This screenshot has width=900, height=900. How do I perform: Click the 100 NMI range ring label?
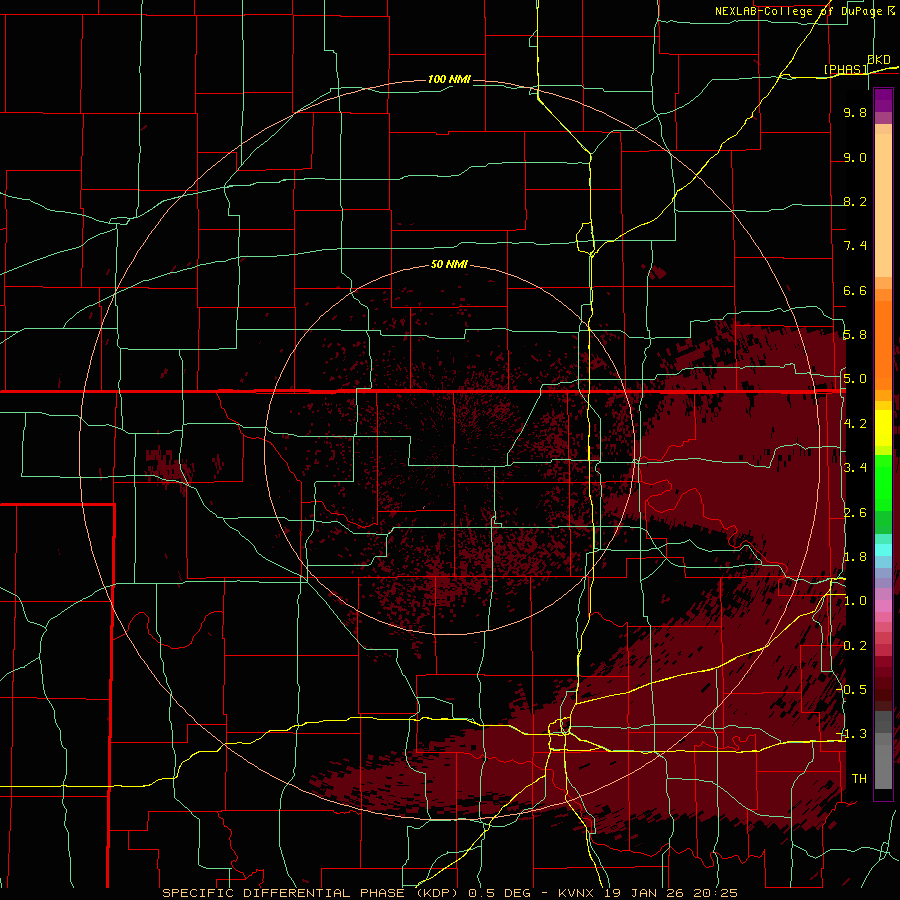coord(449,79)
